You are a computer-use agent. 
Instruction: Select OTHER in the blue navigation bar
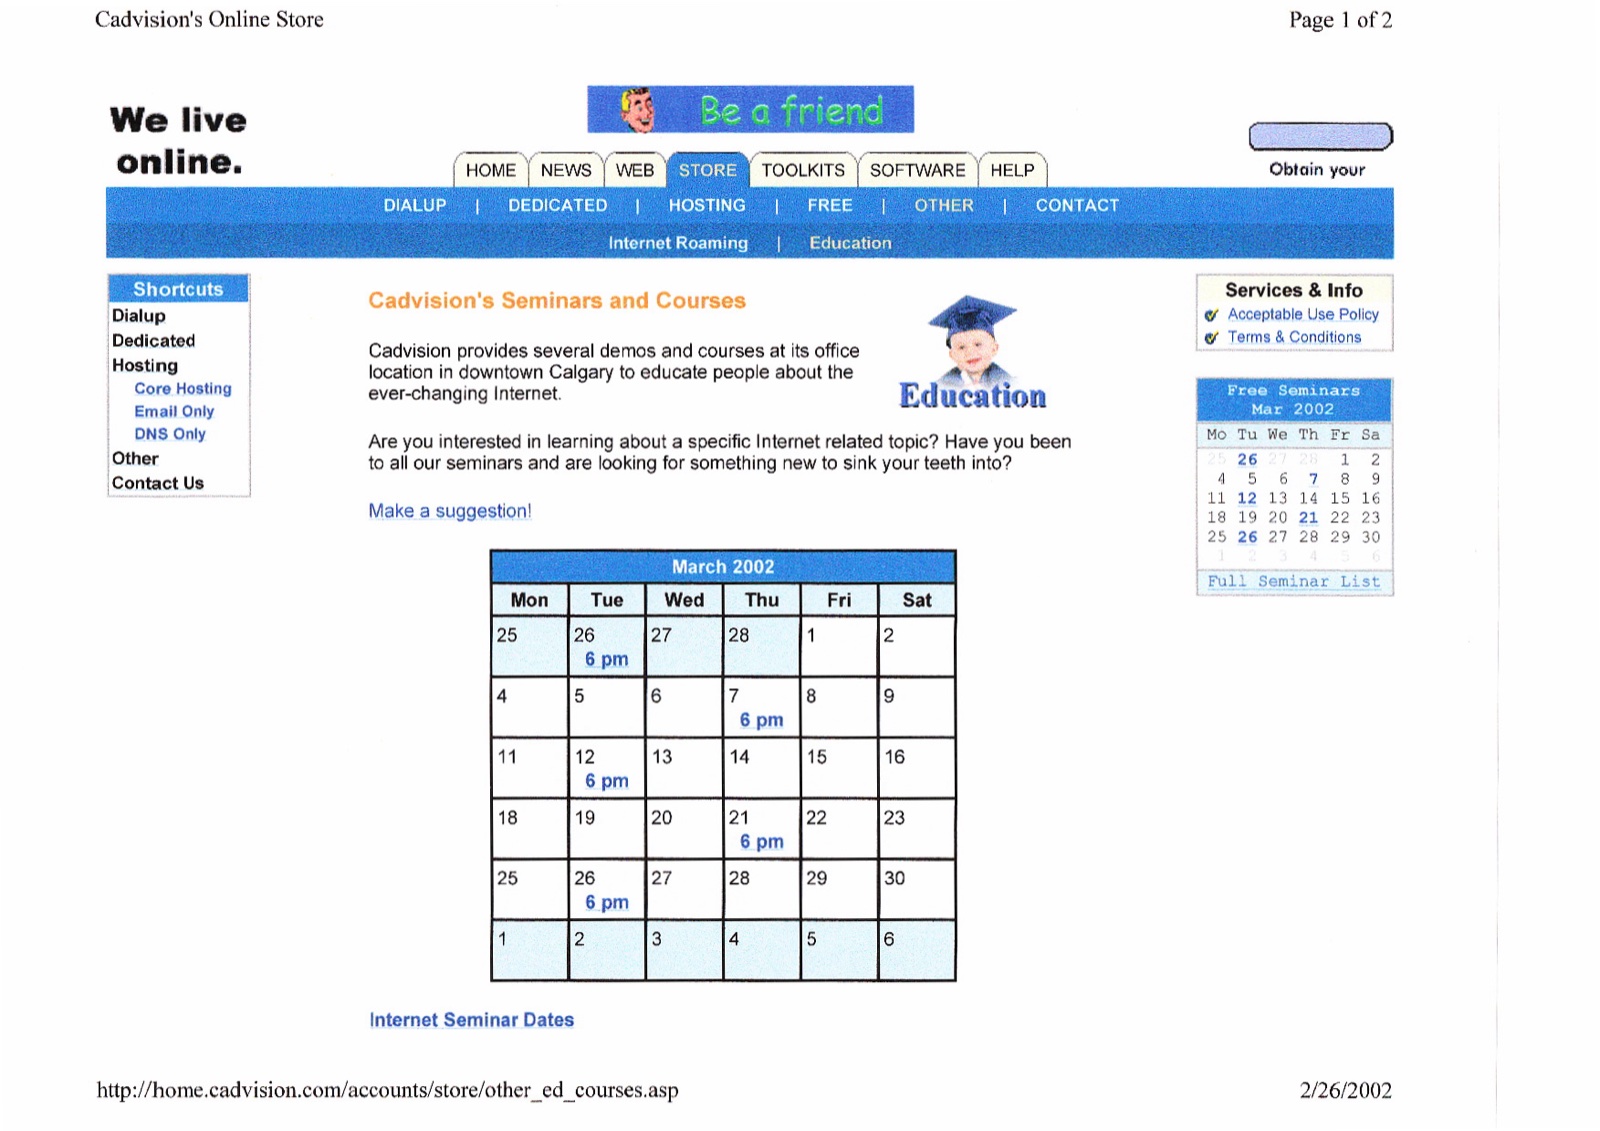pyautogui.click(x=943, y=205)
